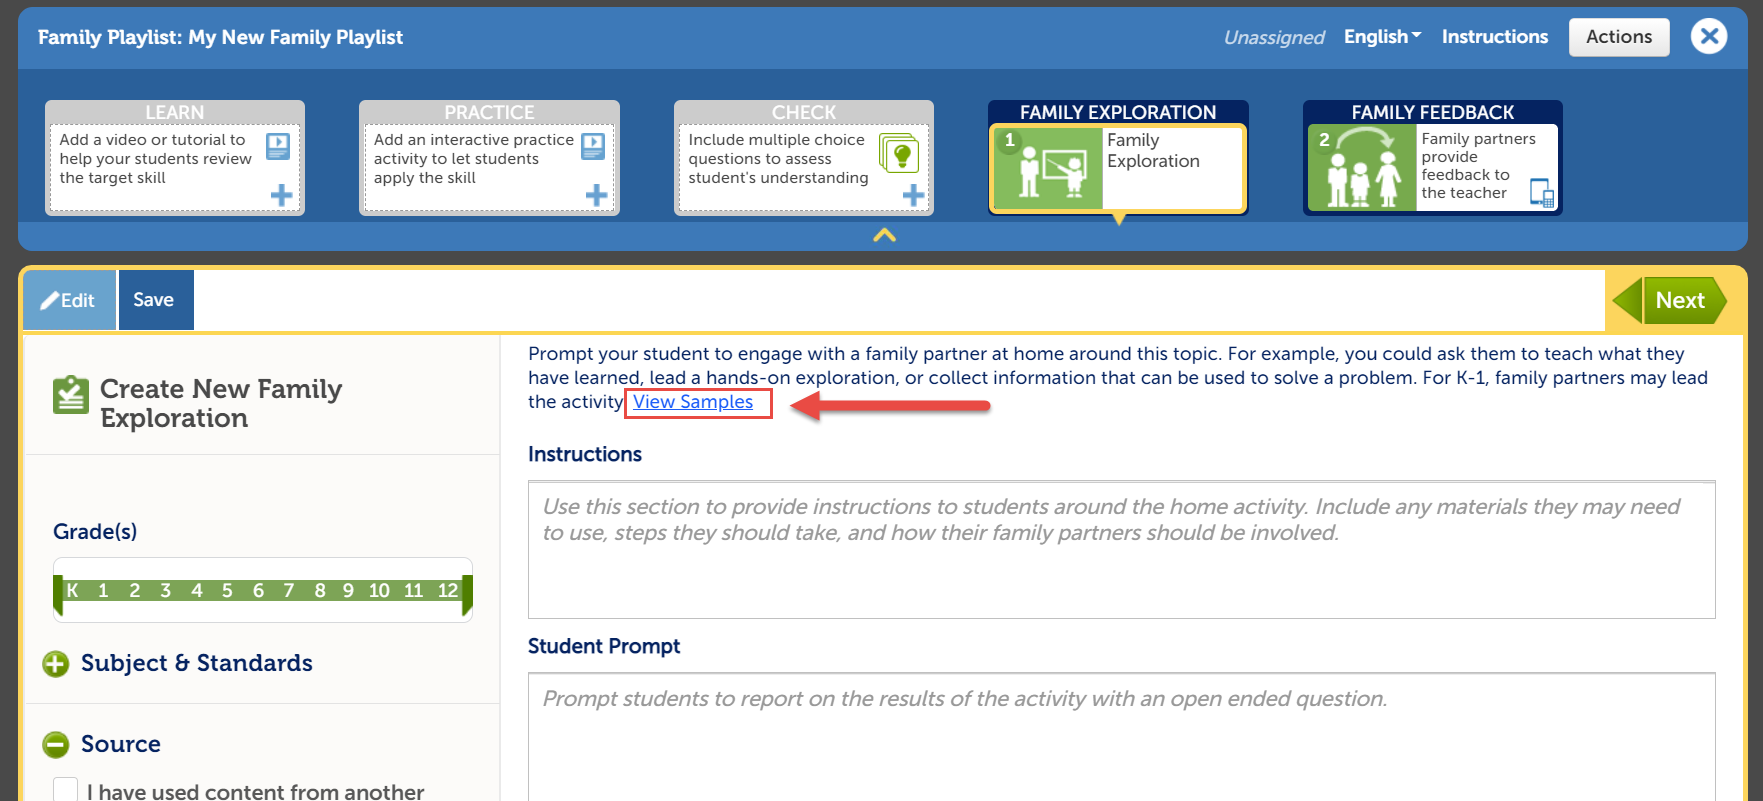This screenshot has width=1763, height=801.
Task: Select grade 12 on the grade ruler
Action: pyautogui.click(x=448, y=591)
